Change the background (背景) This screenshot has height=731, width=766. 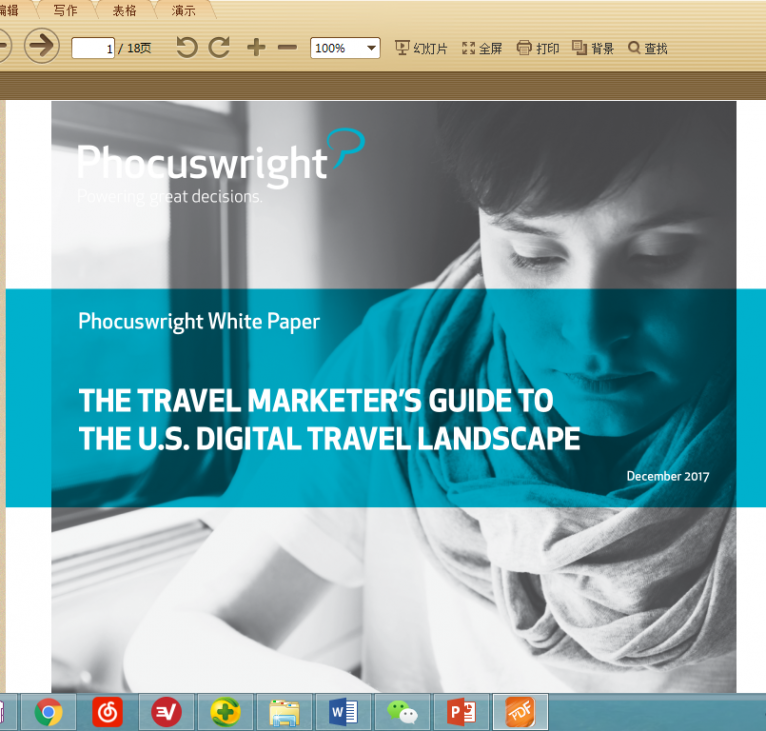pyautogui.click(x=593, y=48)
